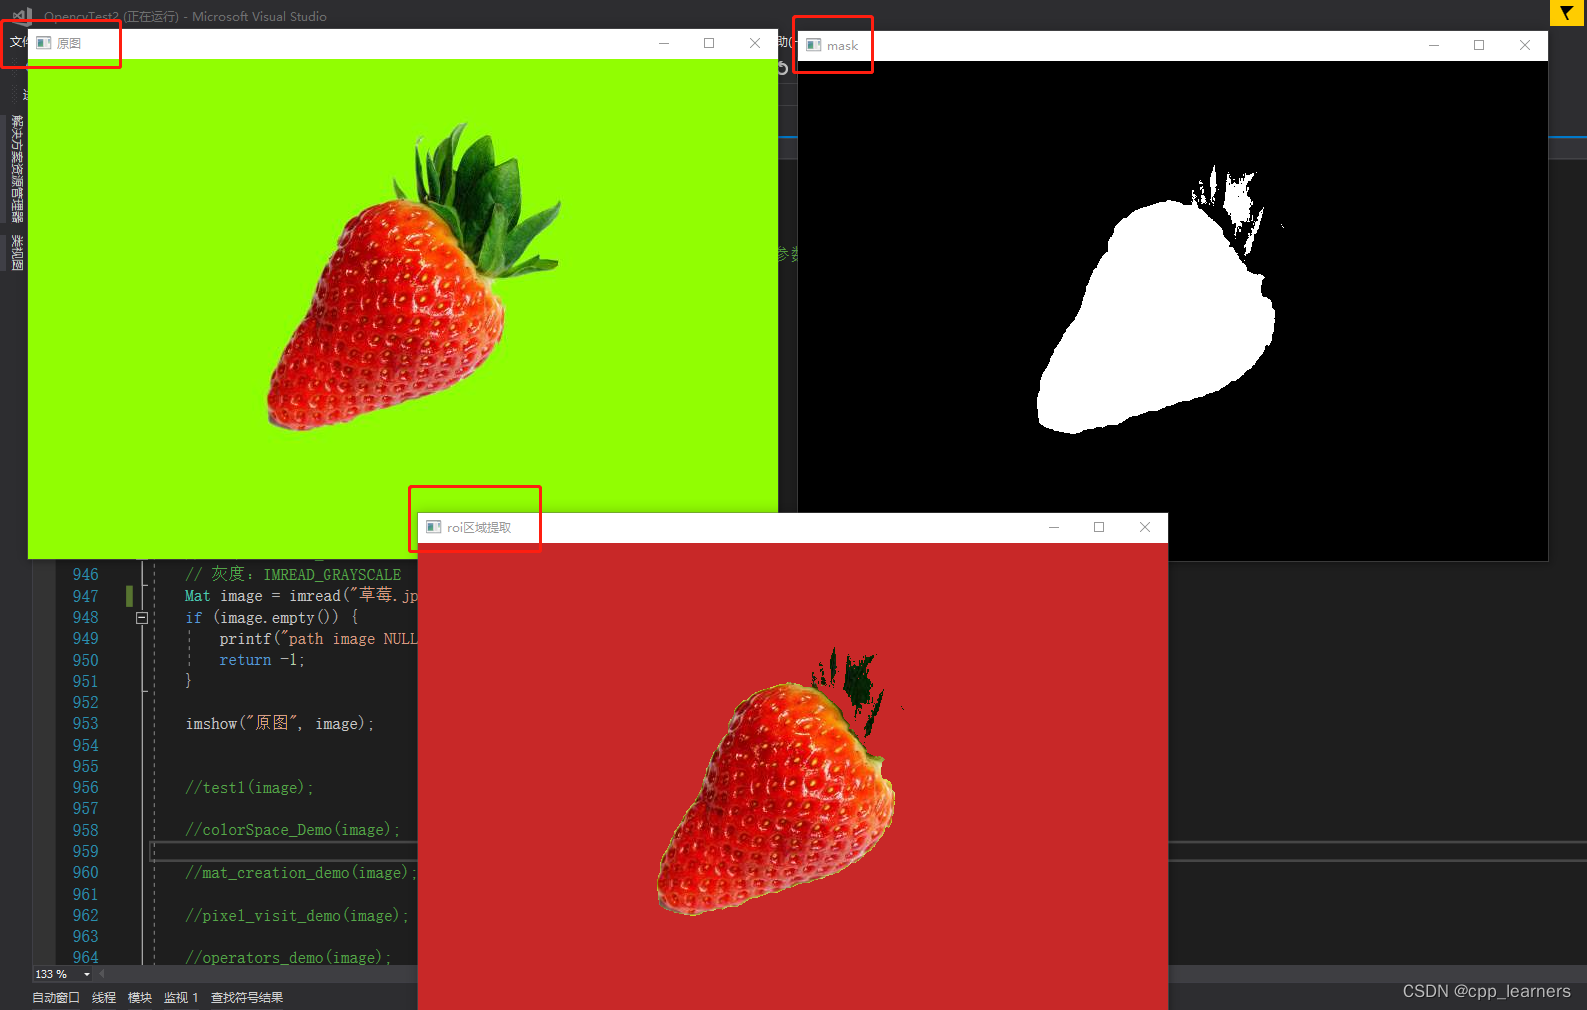Minimize the mask window
1587x1010 pixels.
1434,45
